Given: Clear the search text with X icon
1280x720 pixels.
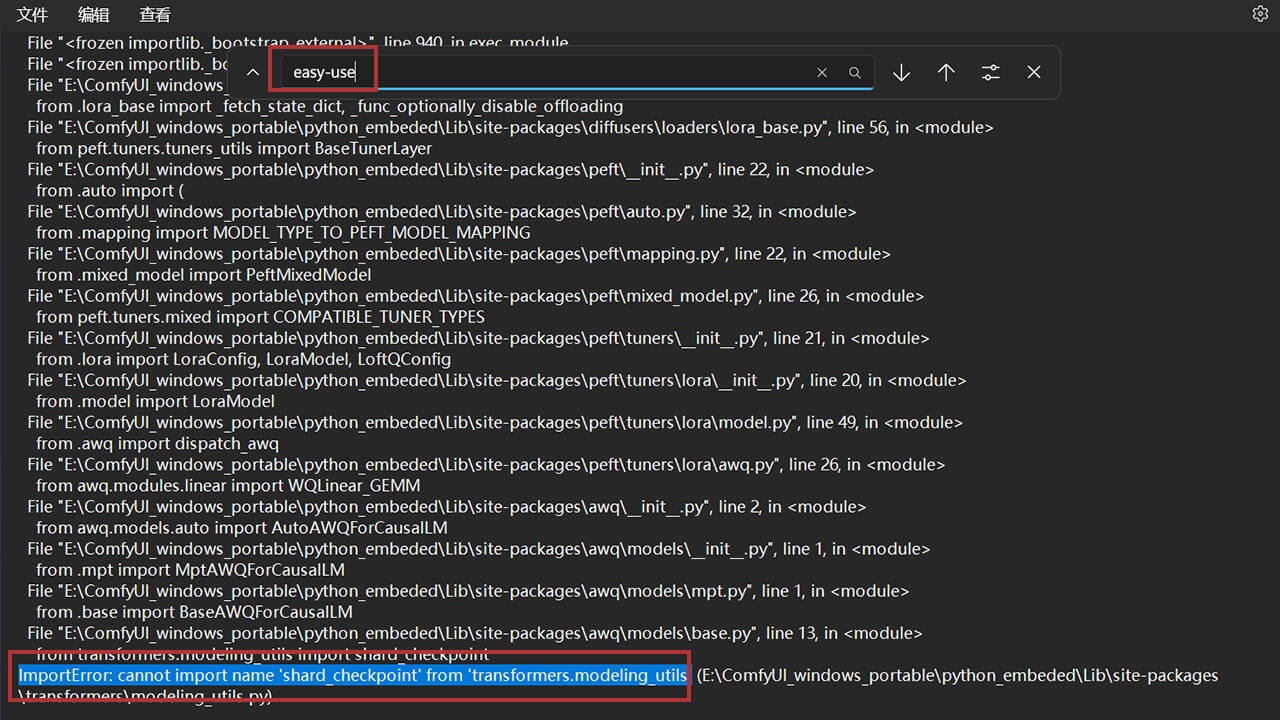Looking at the screenshot, I should click(822, 73).
